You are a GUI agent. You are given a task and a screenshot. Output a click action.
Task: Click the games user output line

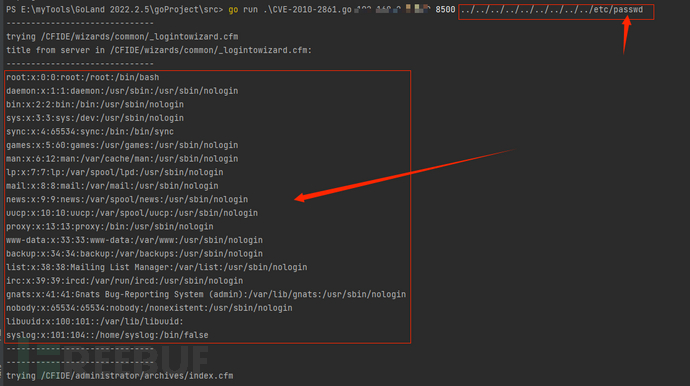point(122,145)
